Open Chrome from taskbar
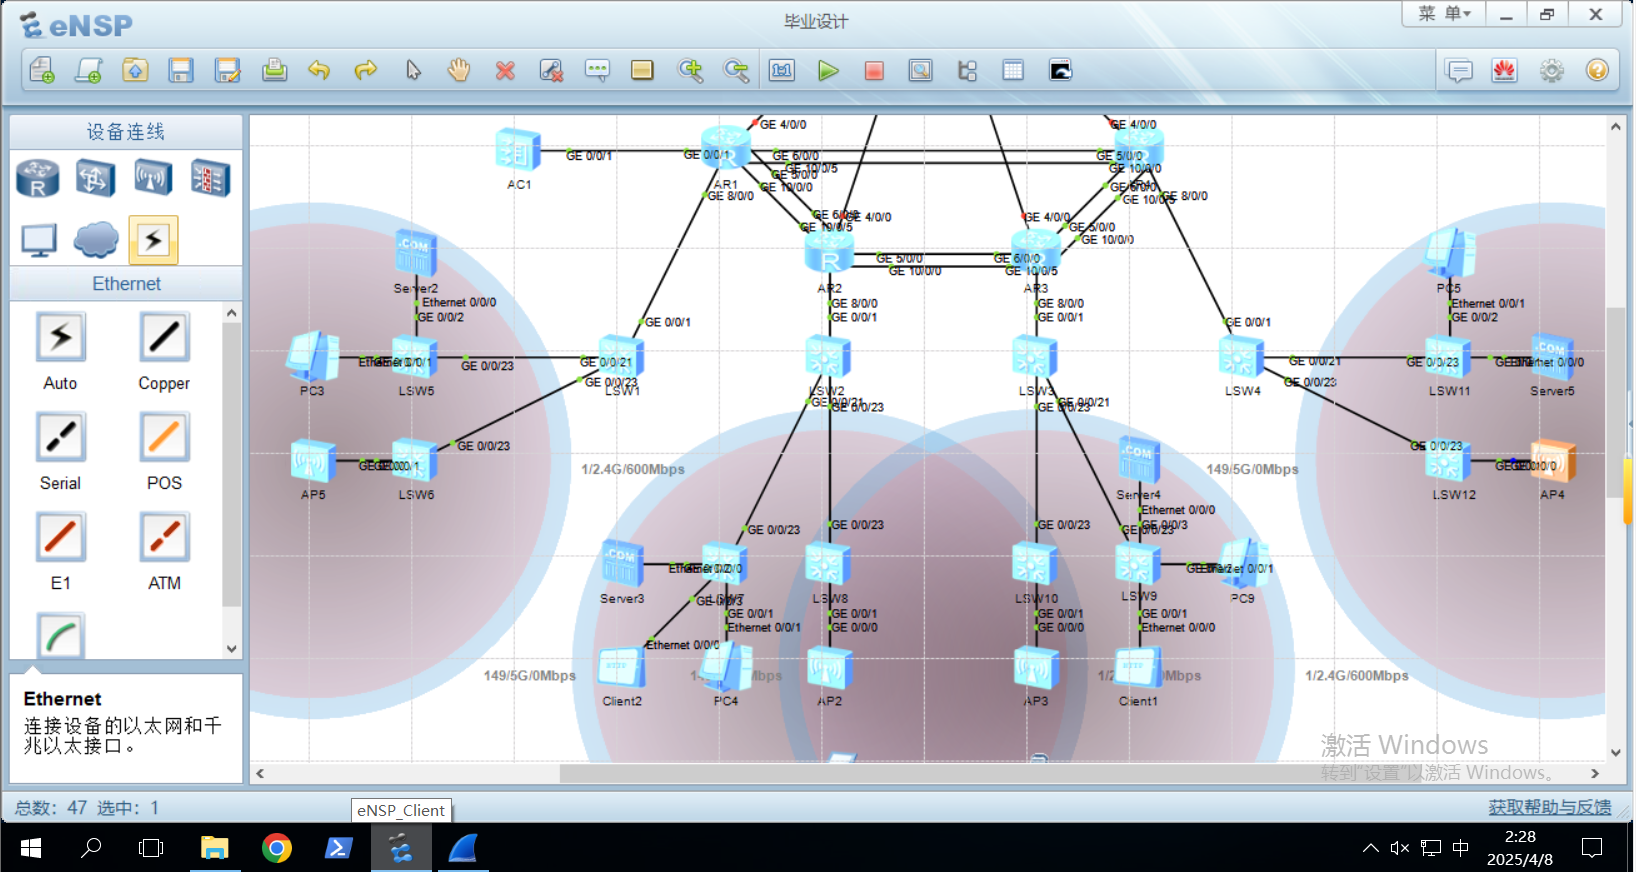The image size is (1636, 872). [276, 848]
